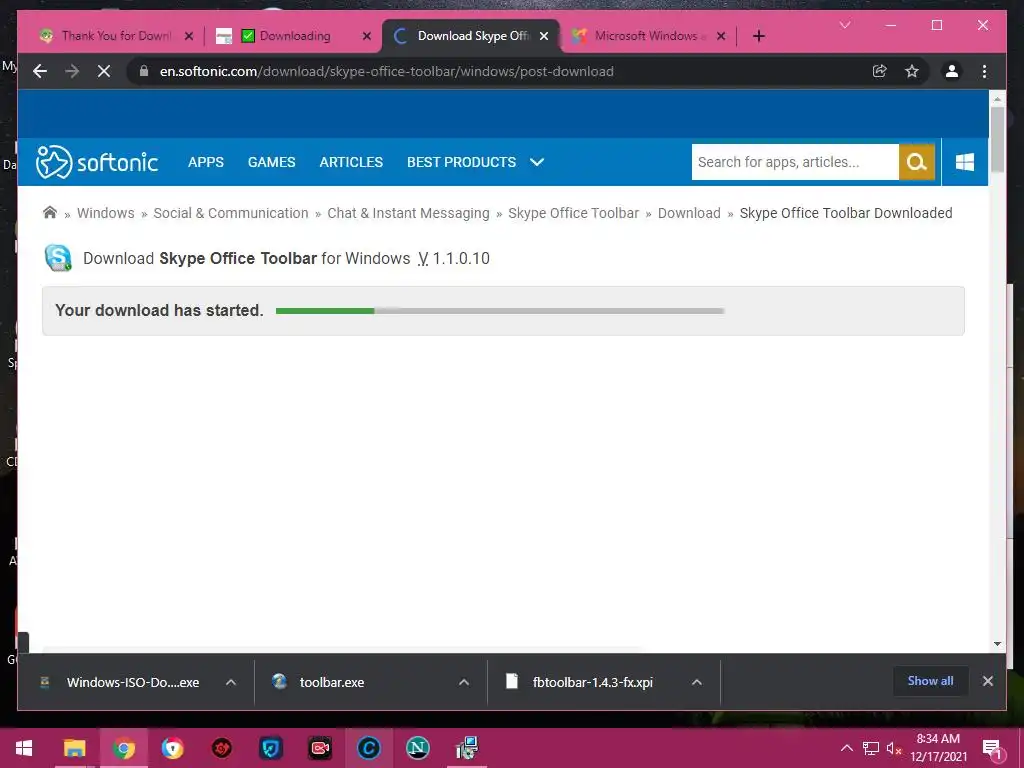Viewport: 1024px width, 768px height.
Task: Expand options for Windows-ISO-Do....exe download
Action: click(231, 682)
